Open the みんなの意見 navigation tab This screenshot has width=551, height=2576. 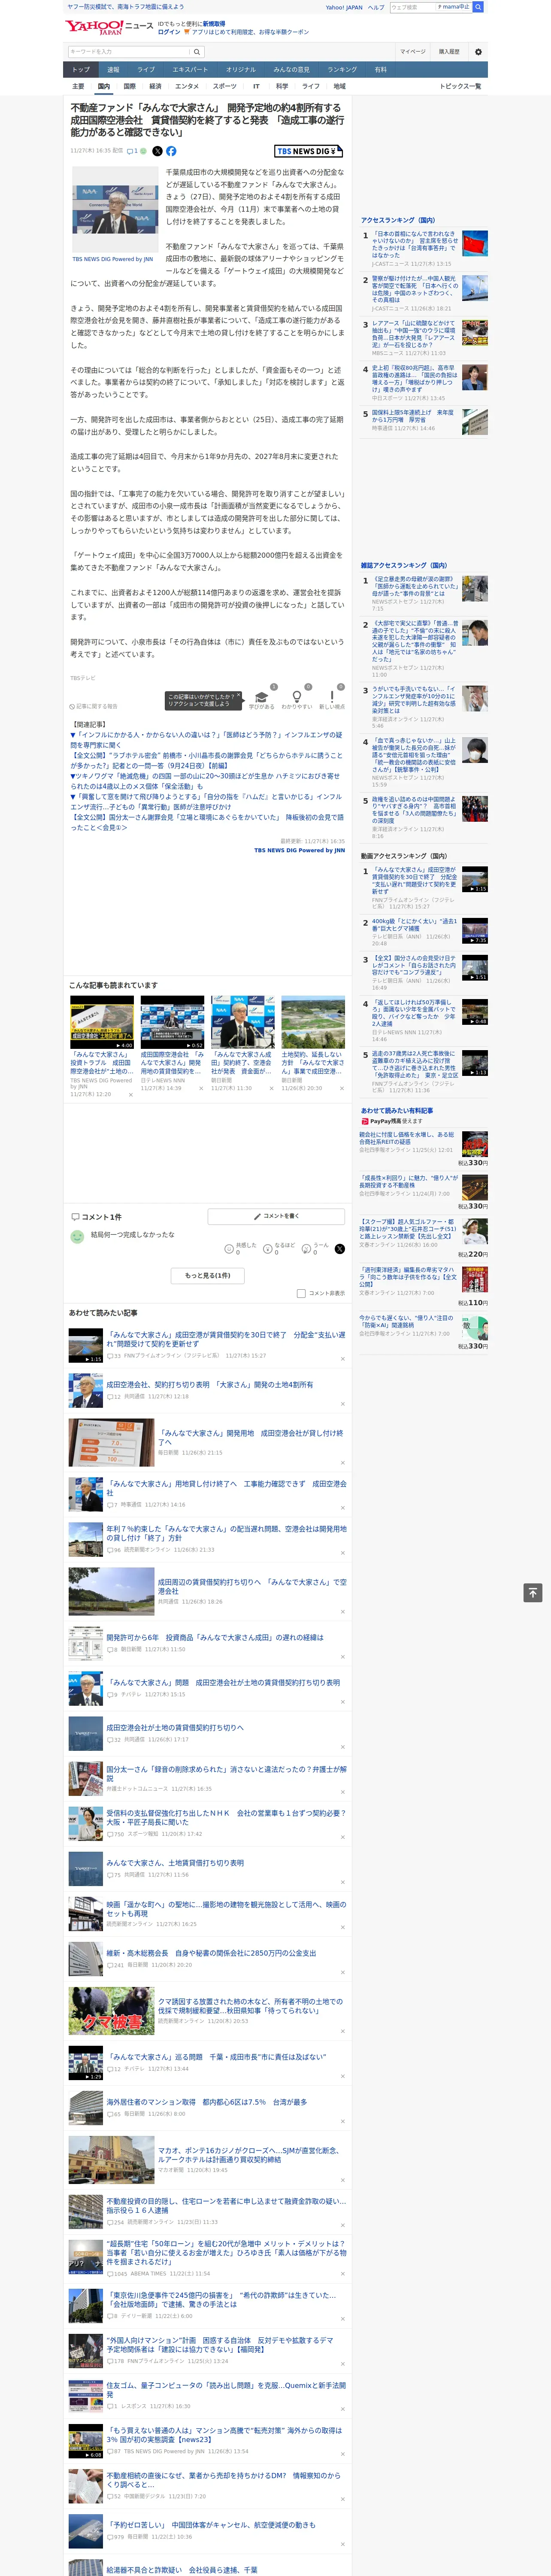pos(291,70)
